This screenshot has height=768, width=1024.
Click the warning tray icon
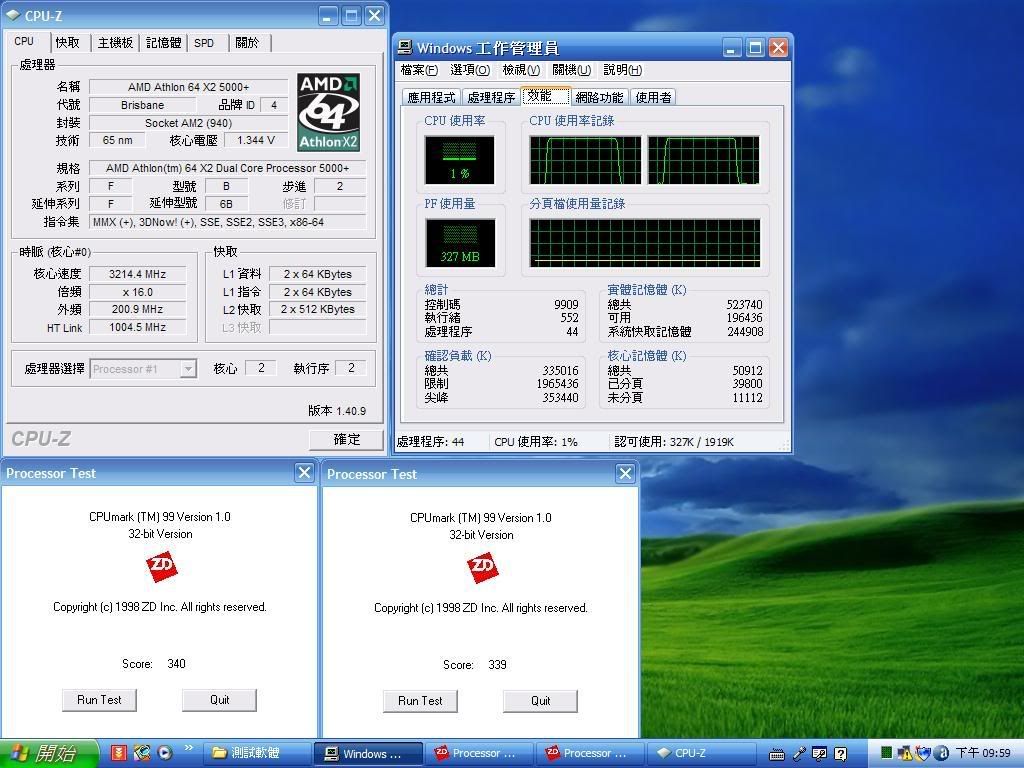point(904,754)
